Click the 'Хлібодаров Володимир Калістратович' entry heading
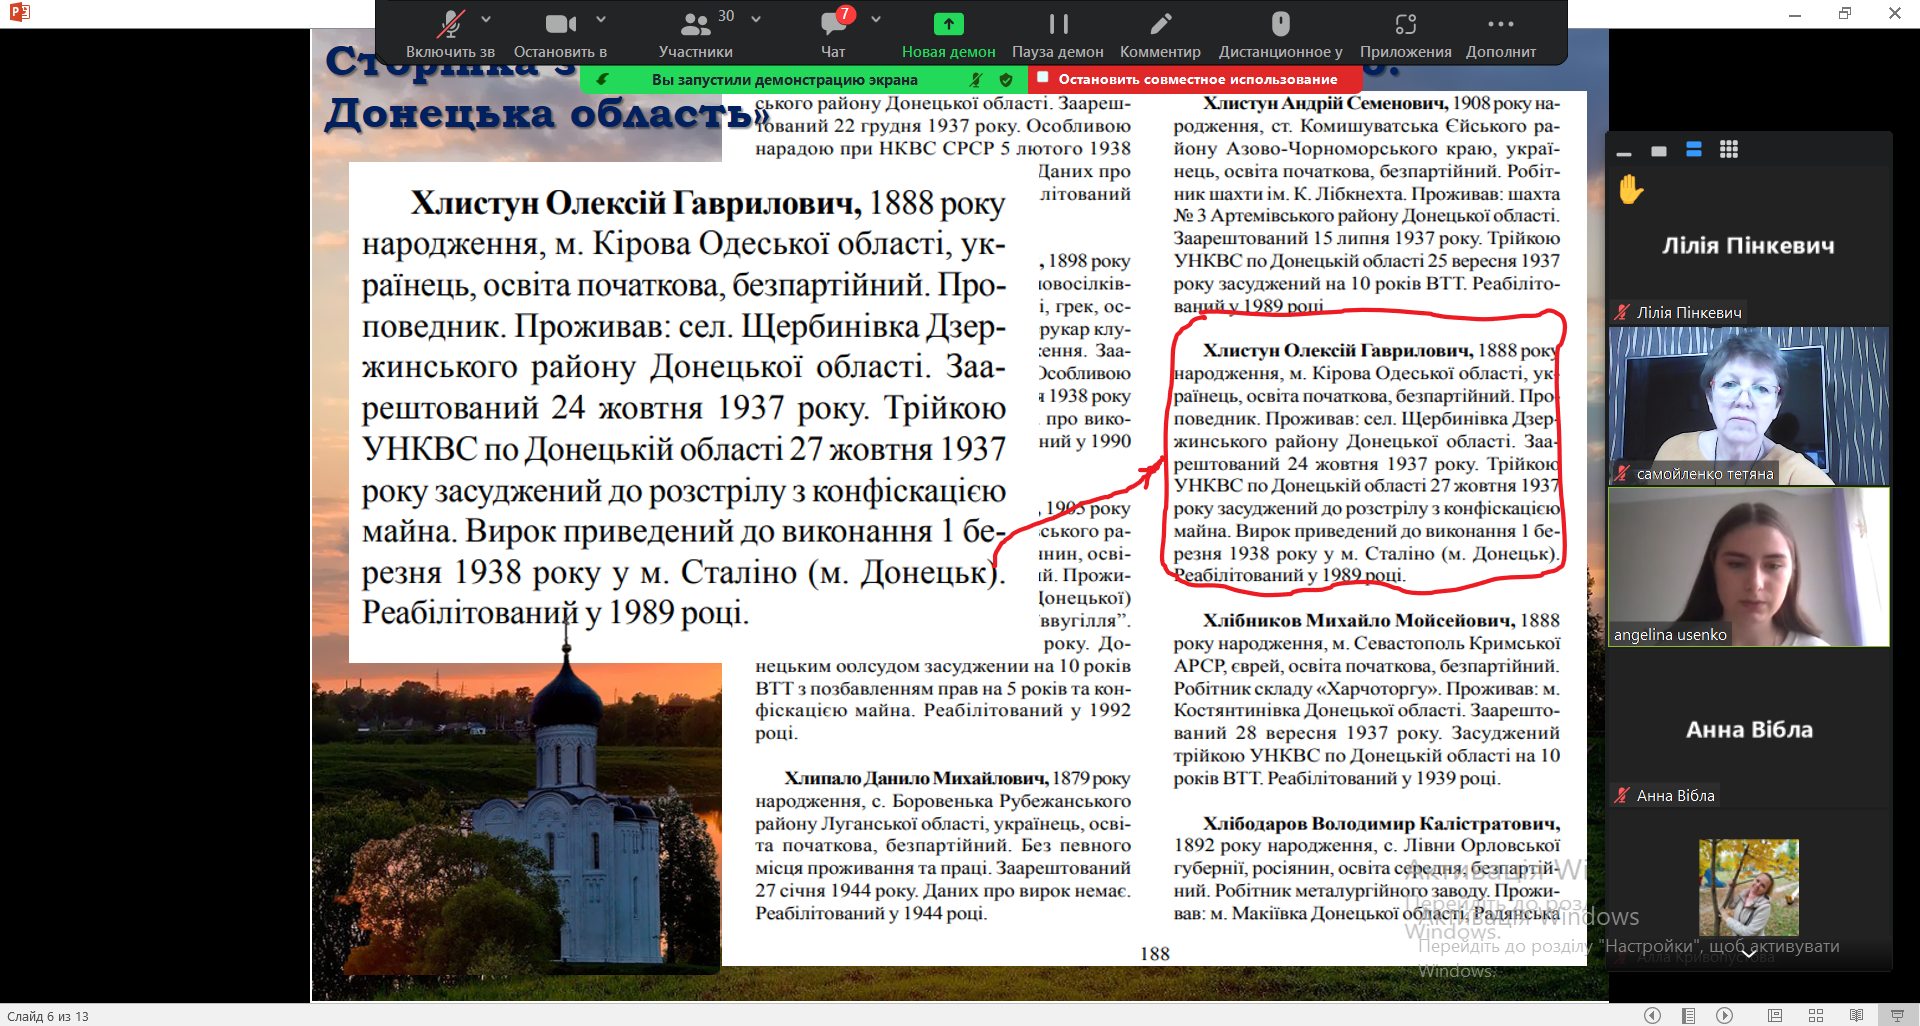 tap(1381, 823)
